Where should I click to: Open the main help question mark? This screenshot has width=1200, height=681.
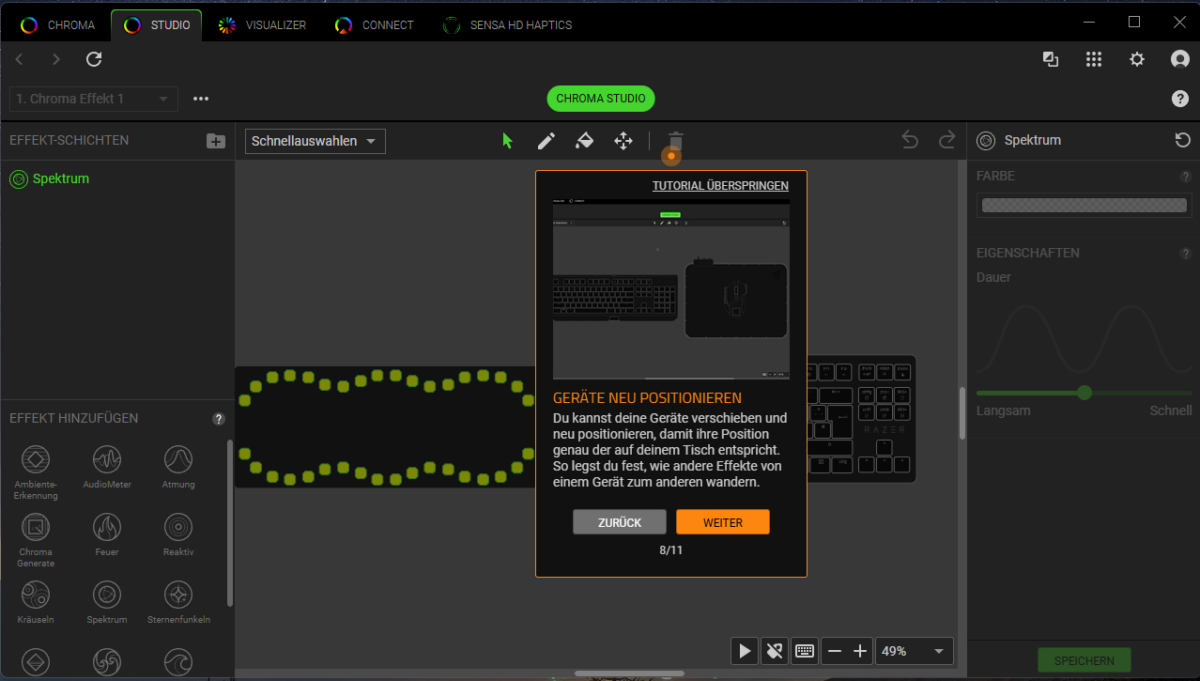(x=1180, y=99)
